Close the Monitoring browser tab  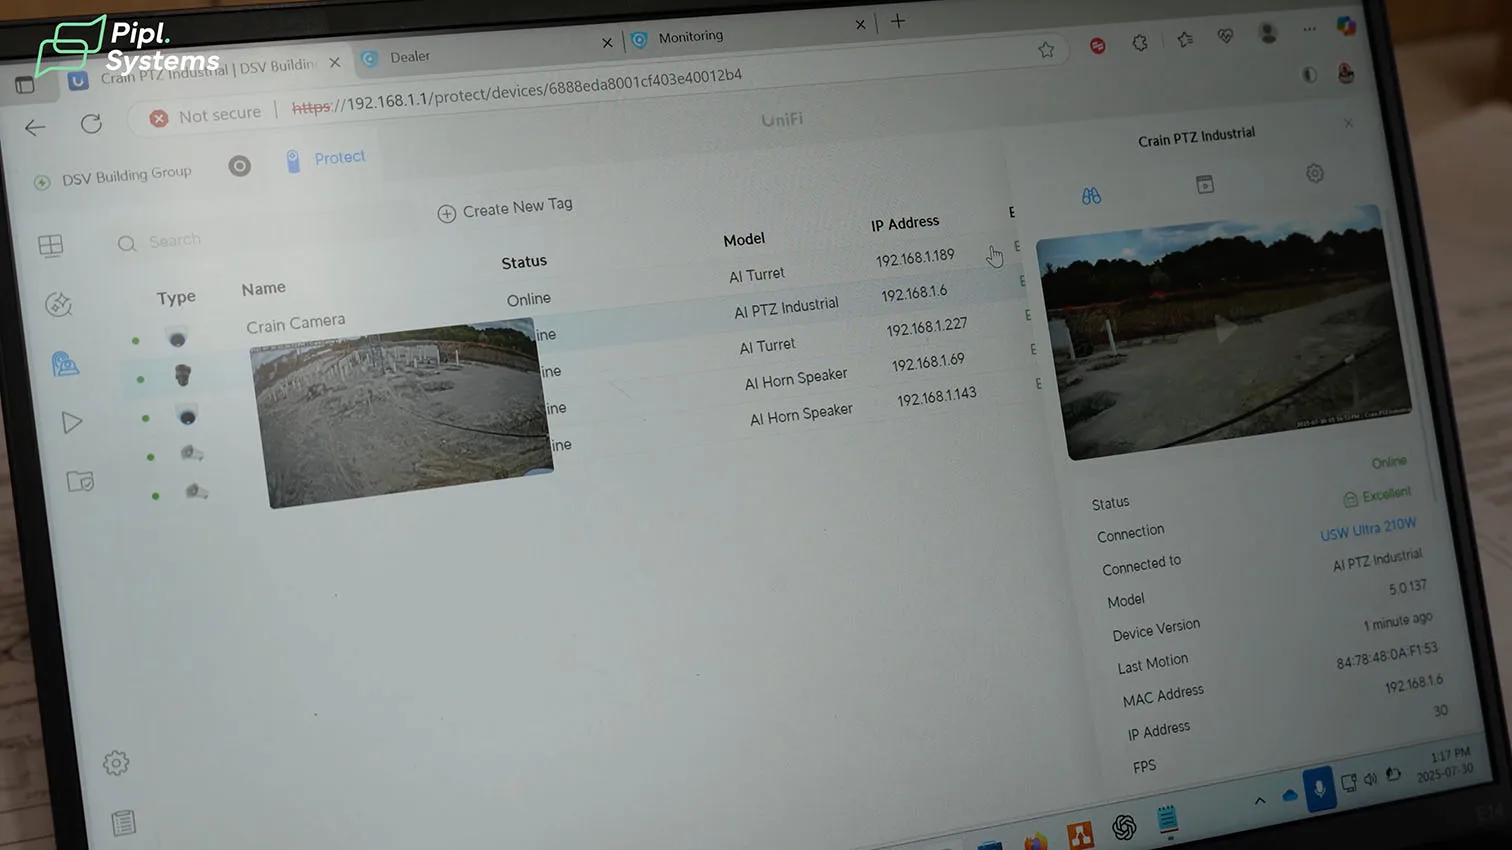(x=860, y=24)
